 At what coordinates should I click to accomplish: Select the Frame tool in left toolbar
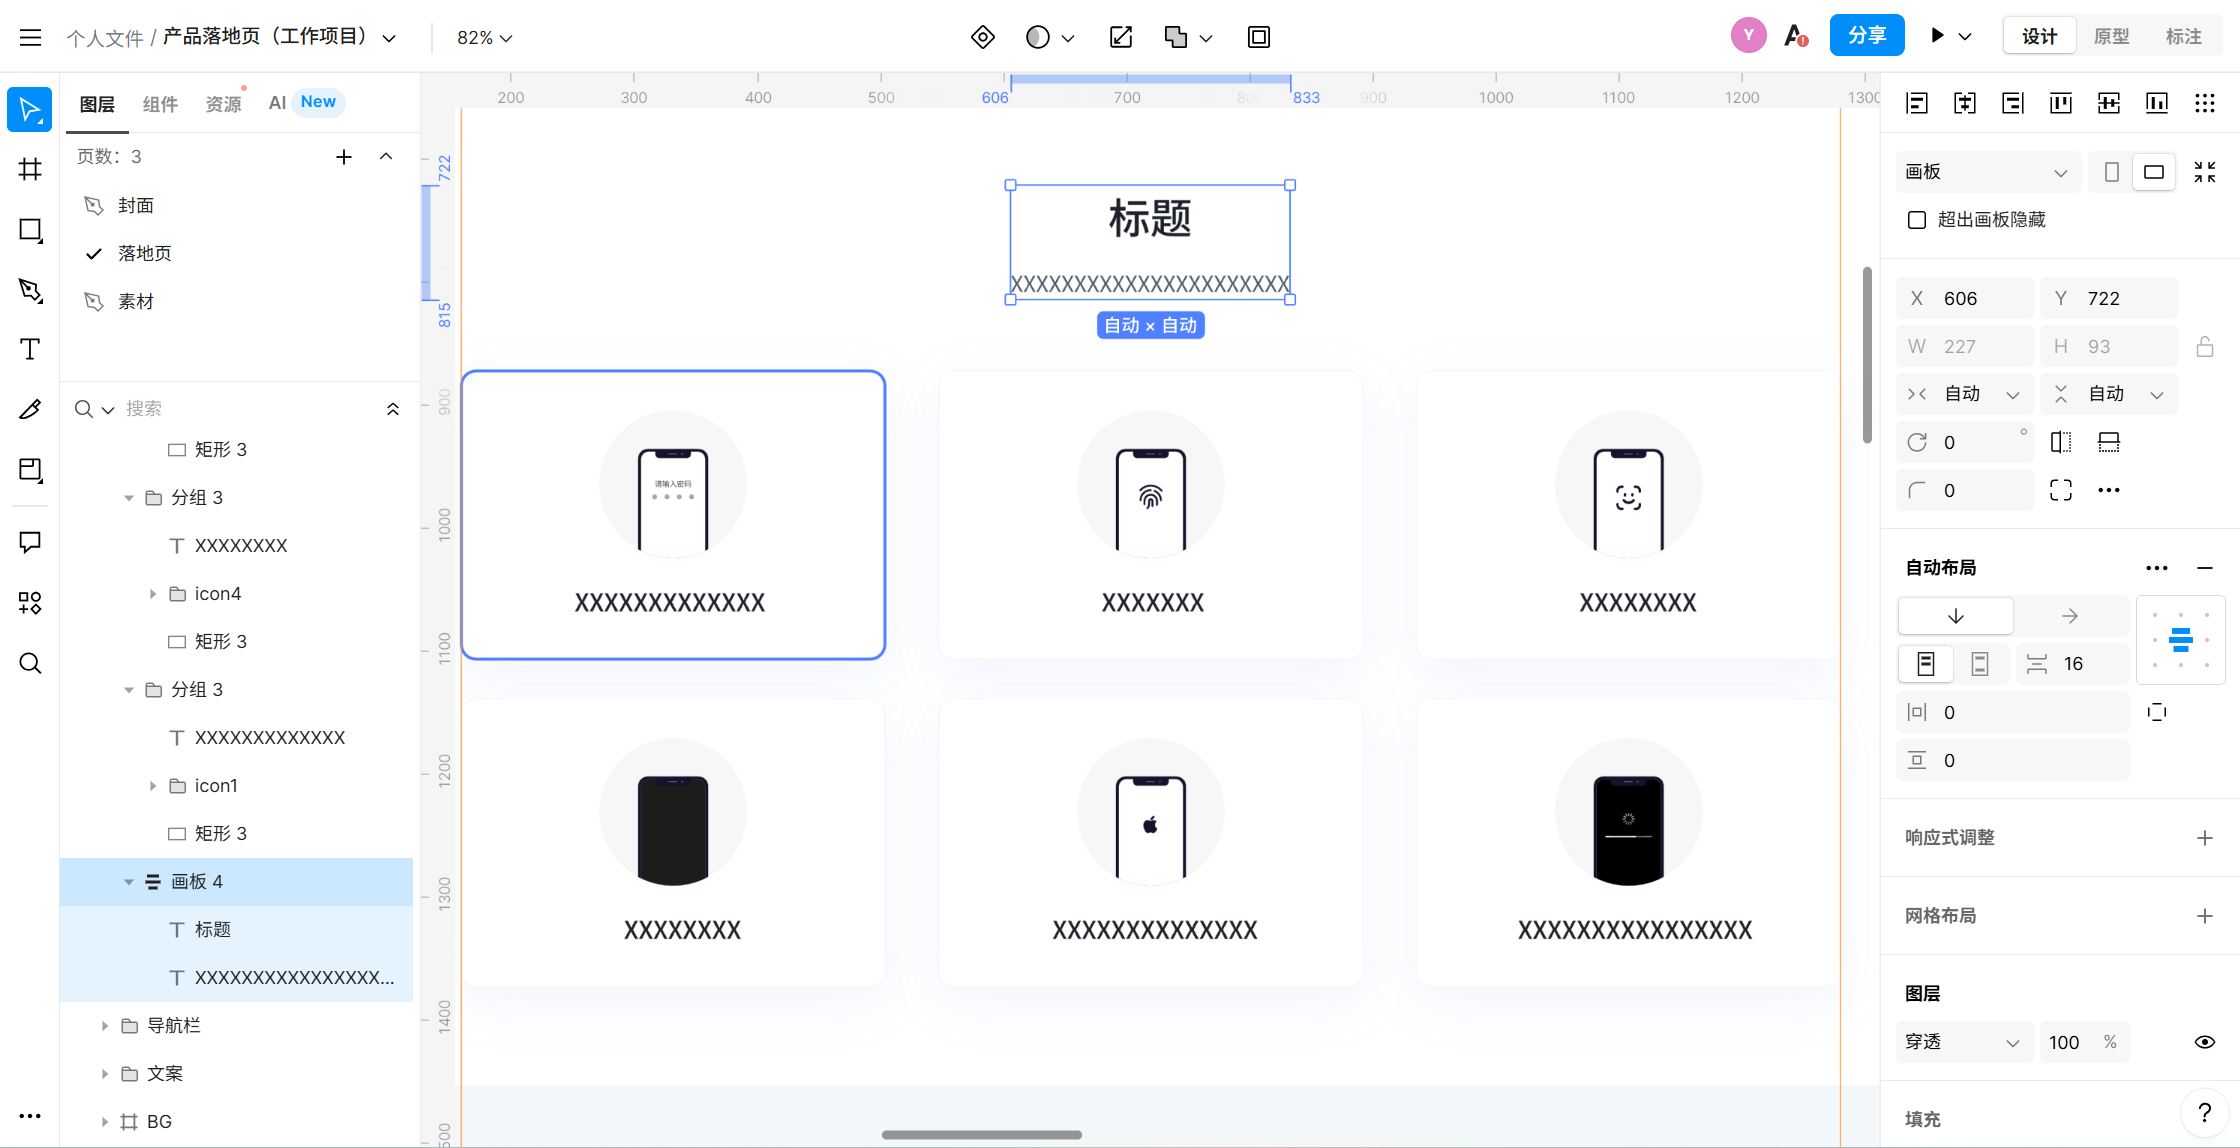(x=30, y=169)
